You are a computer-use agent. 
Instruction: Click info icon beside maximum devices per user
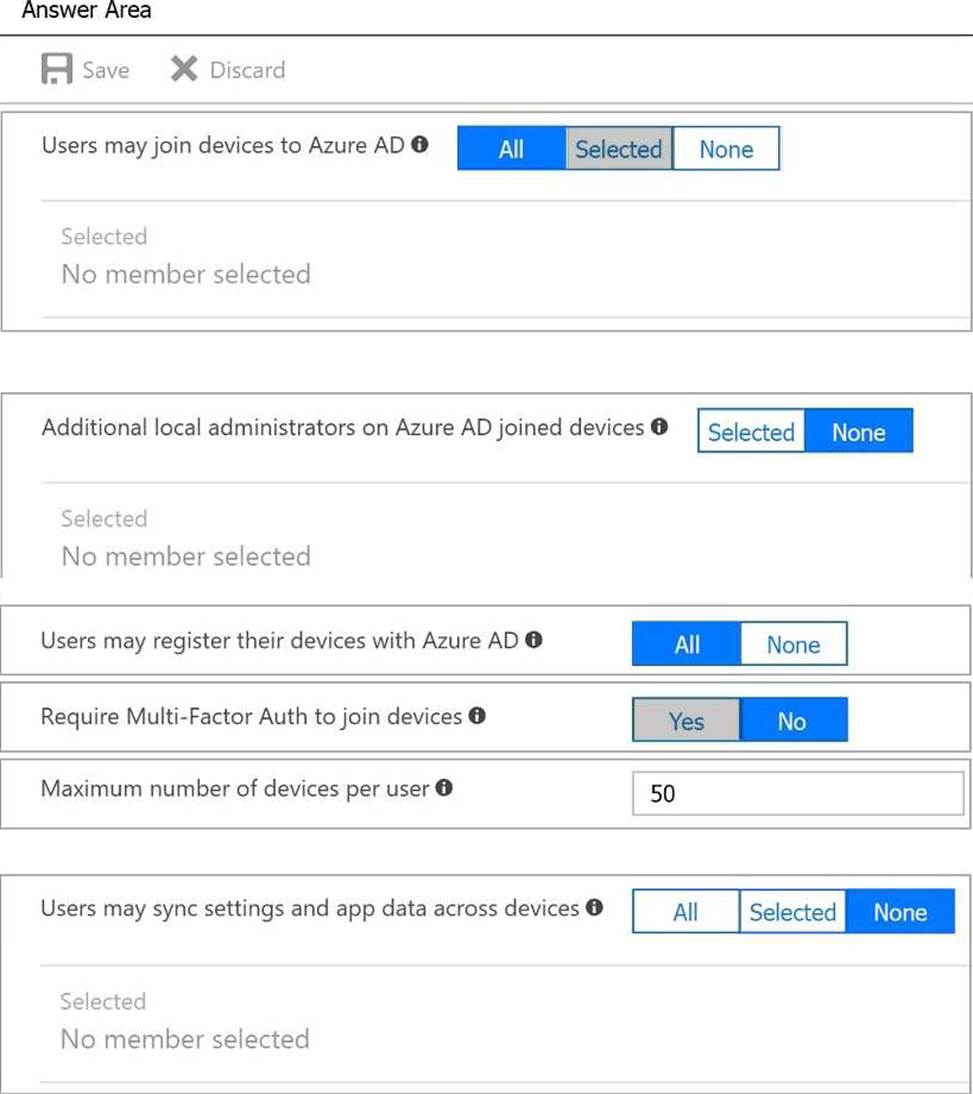(444, 788)
